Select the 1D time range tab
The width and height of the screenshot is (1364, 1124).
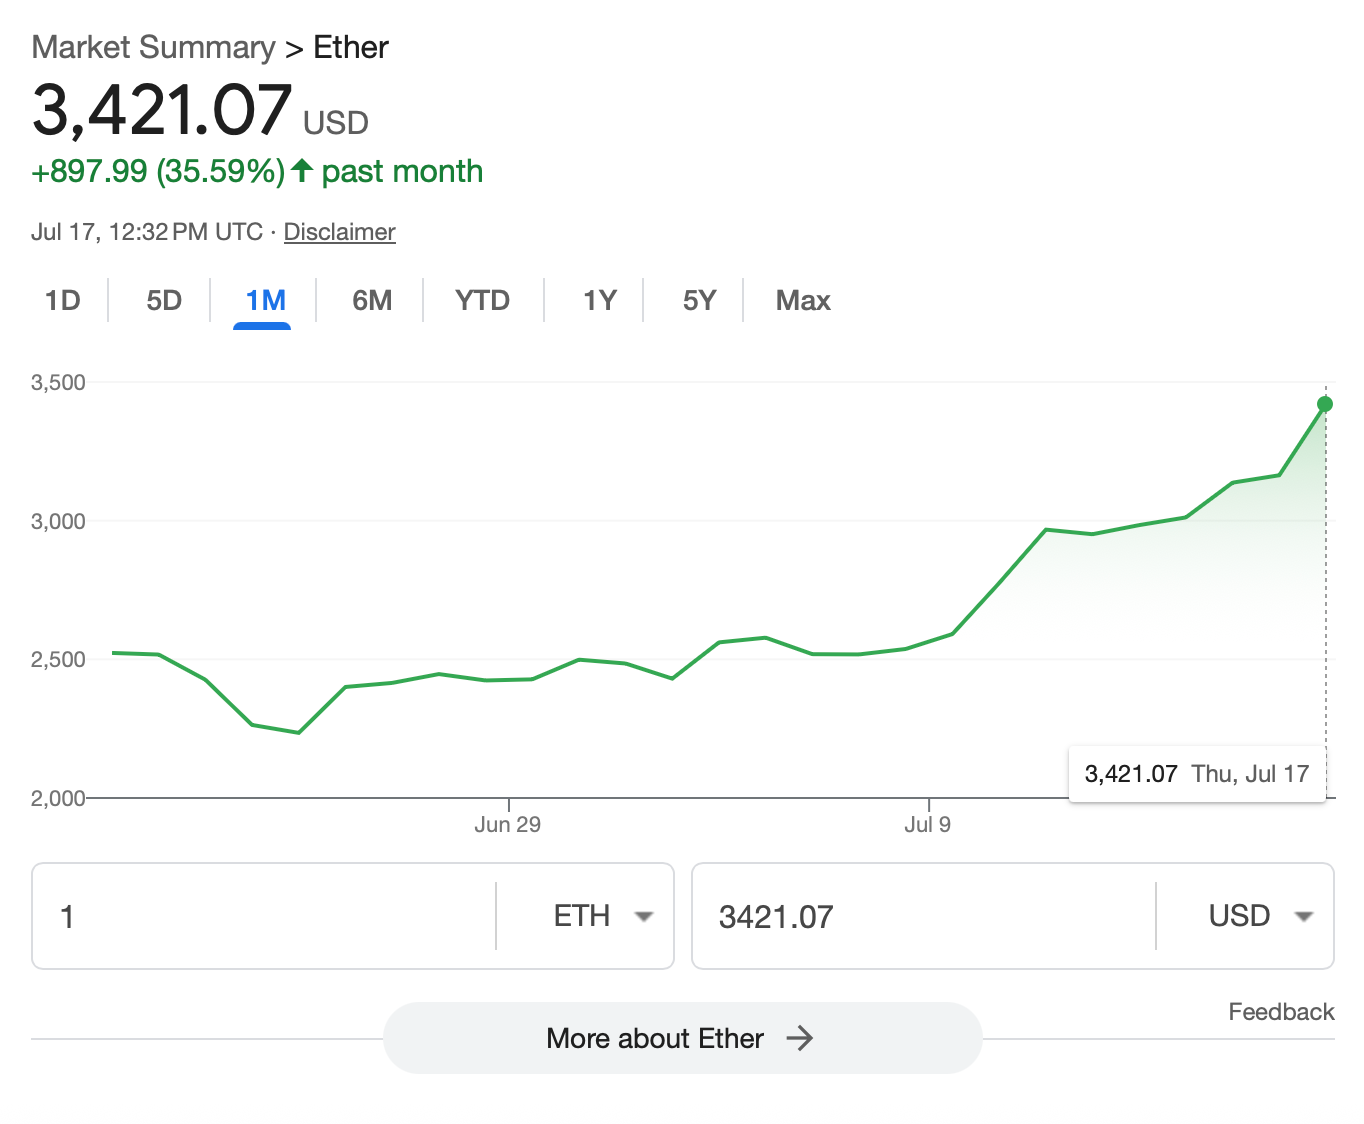click(63, 300)
